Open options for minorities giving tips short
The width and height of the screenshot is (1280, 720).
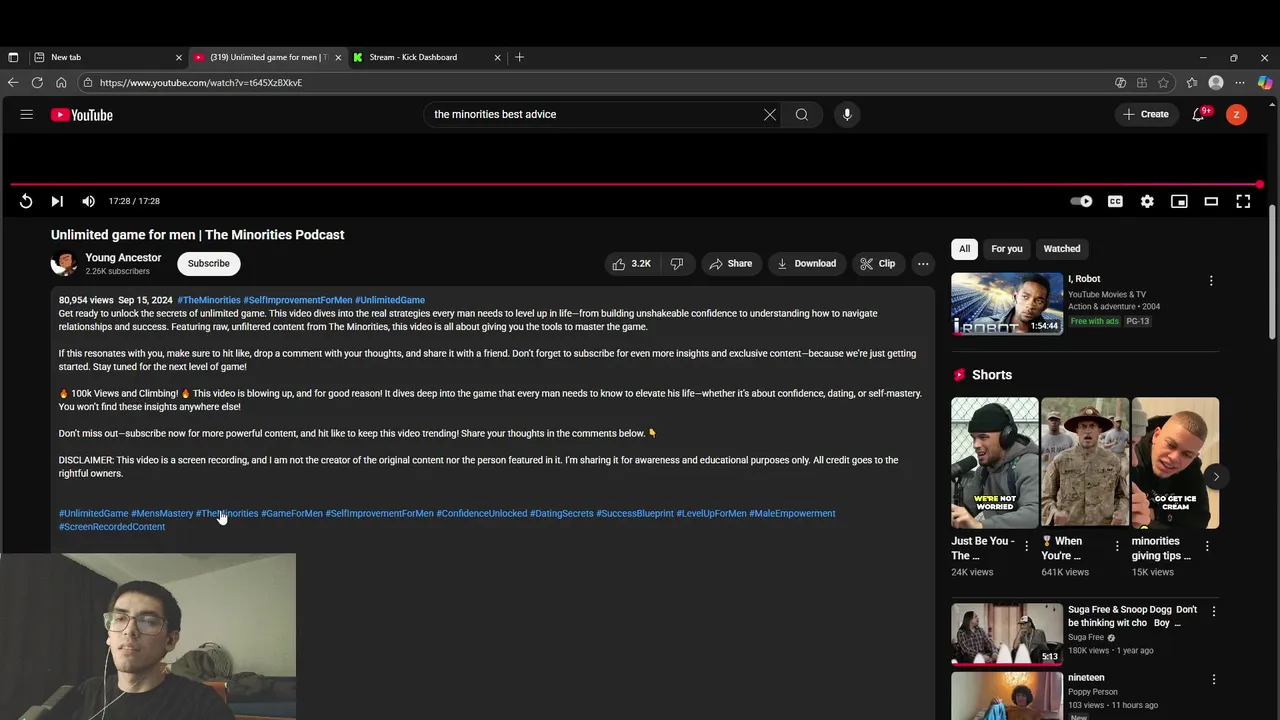[1207, 547]
